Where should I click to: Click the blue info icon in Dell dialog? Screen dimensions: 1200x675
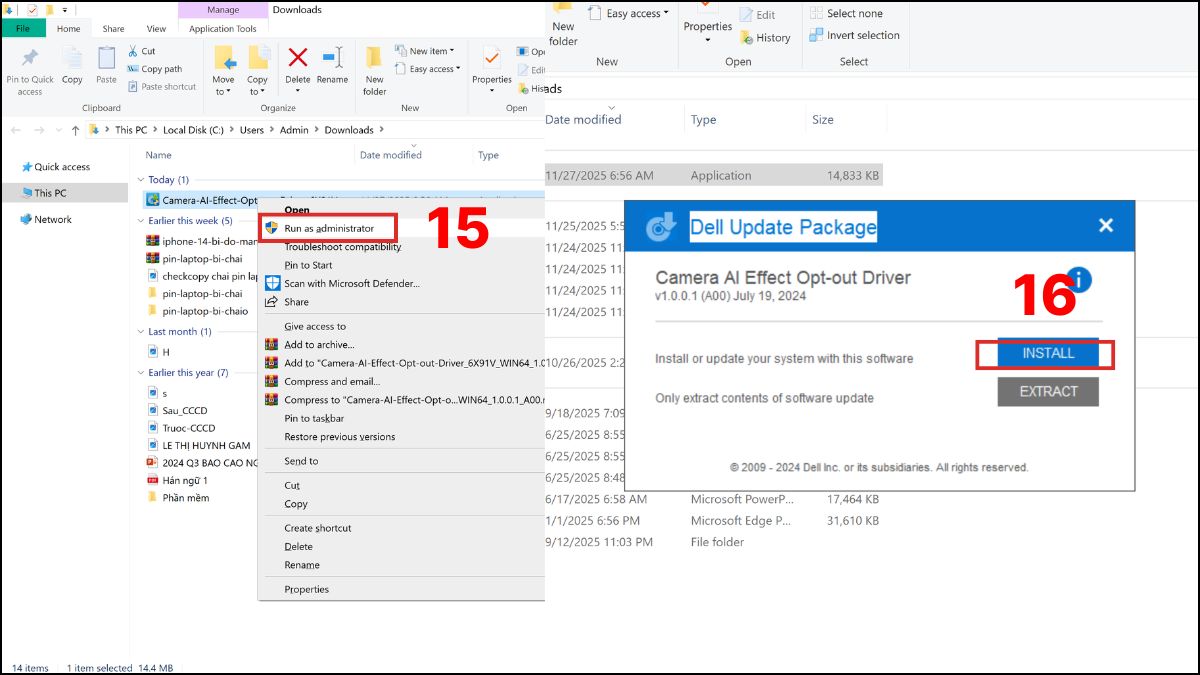1079,280
